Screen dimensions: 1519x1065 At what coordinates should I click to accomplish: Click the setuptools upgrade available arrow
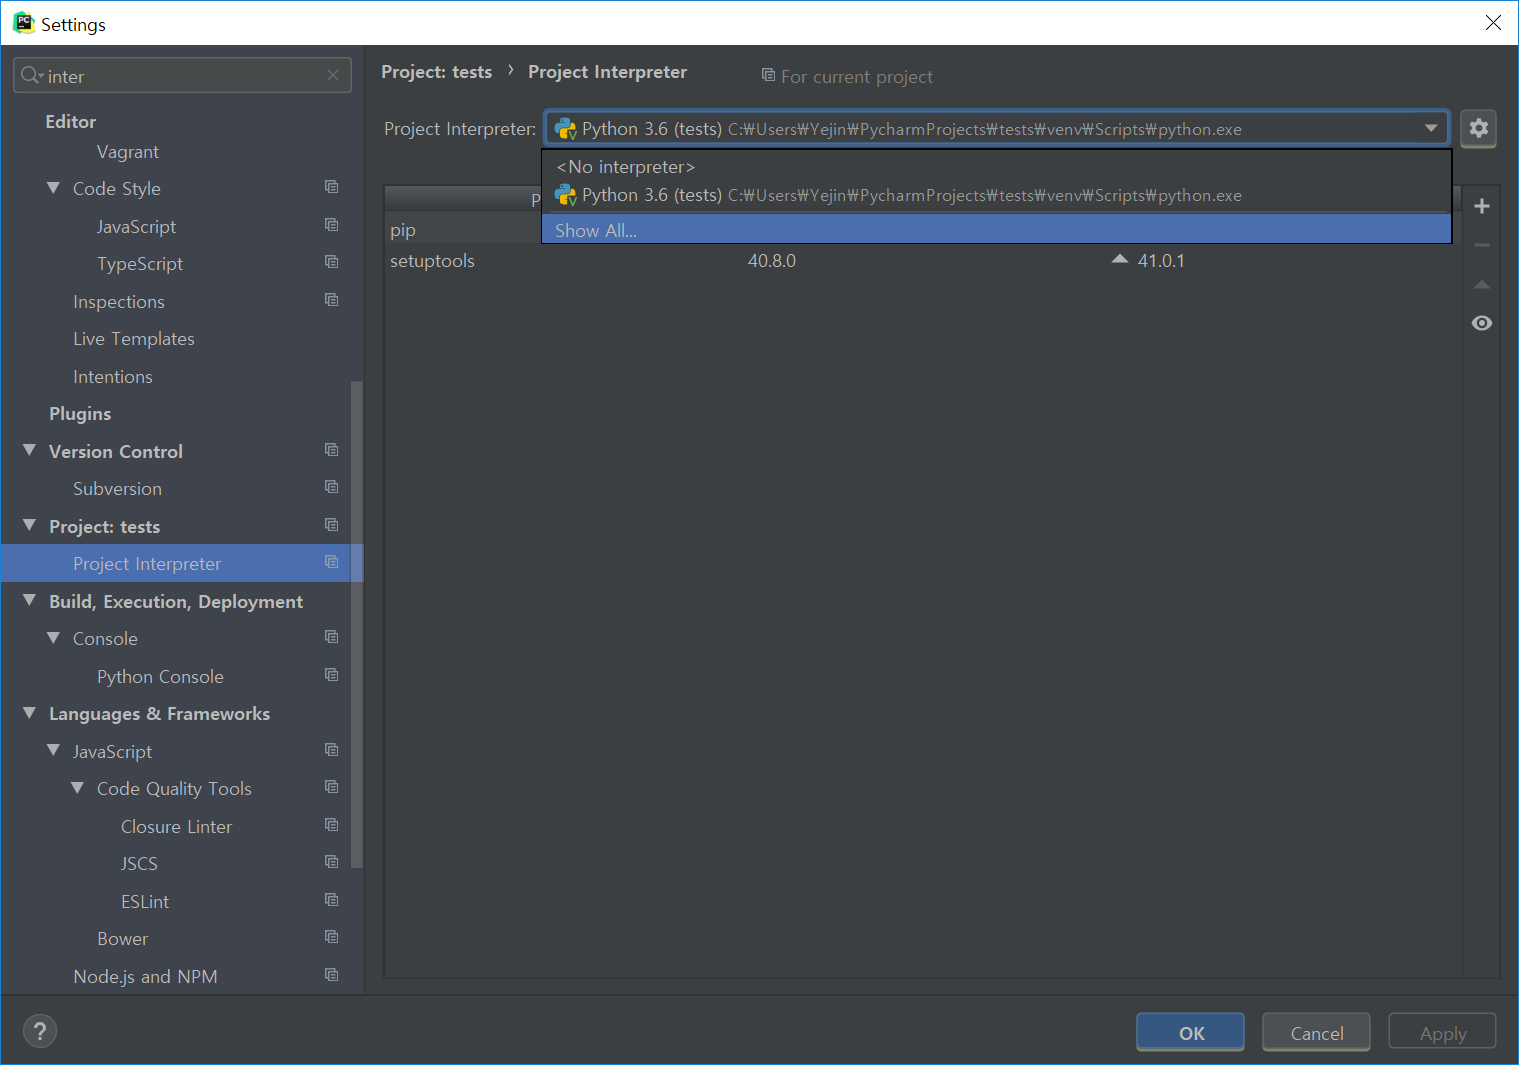(1120, 259)
